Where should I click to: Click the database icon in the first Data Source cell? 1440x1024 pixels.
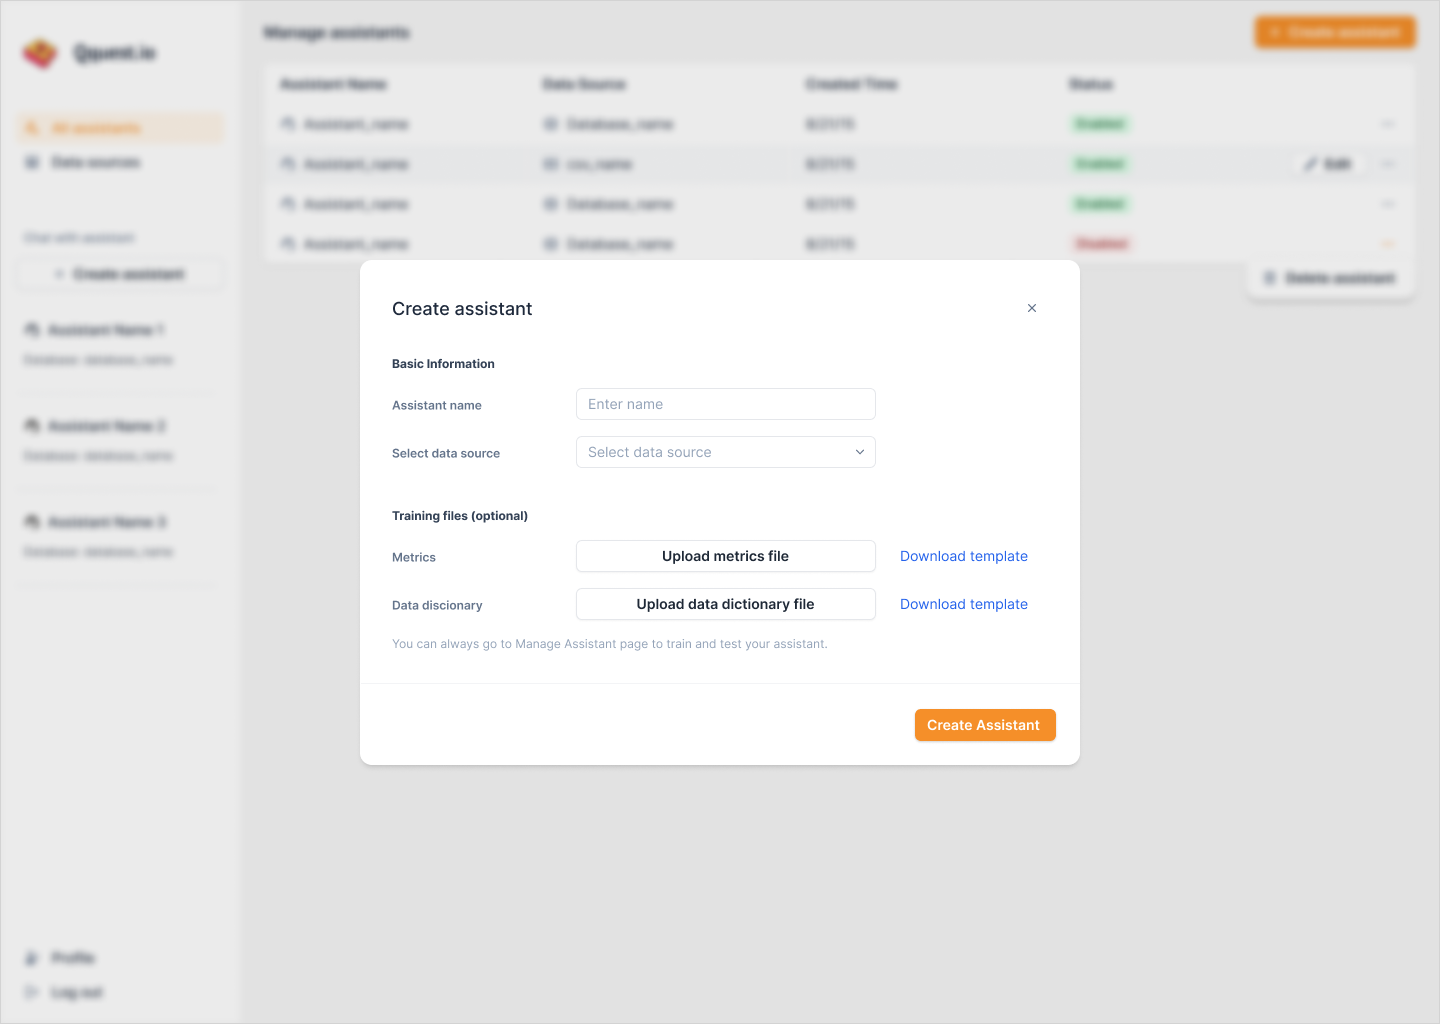click(551, 124)
